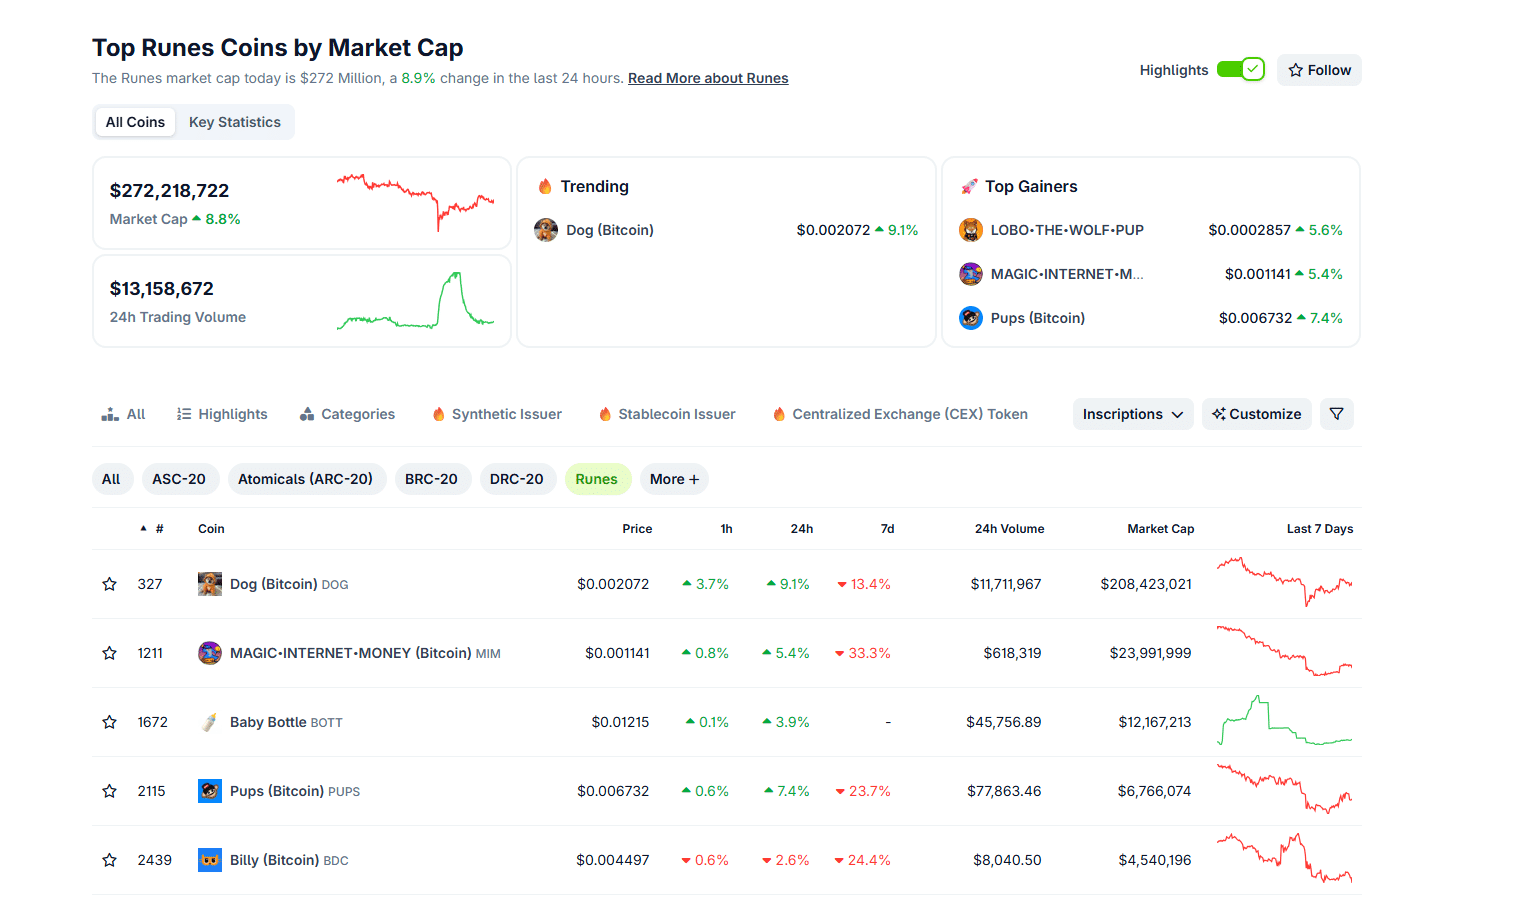The width and height of the screenshot is (1535, 900).
Task: Click the rank sort arrow above the table
Action: (x=142, y=528)
